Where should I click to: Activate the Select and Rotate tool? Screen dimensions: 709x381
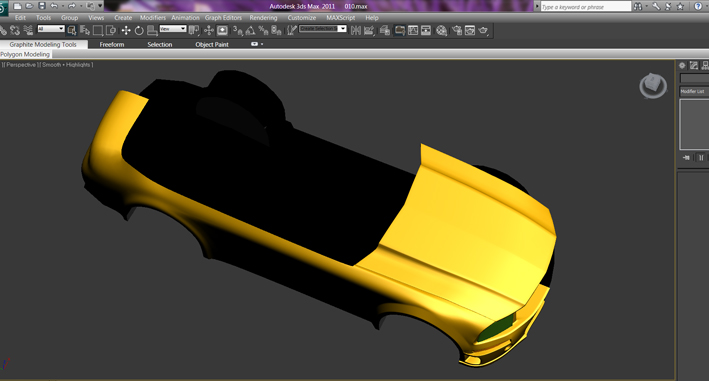(x=139, y=30)
